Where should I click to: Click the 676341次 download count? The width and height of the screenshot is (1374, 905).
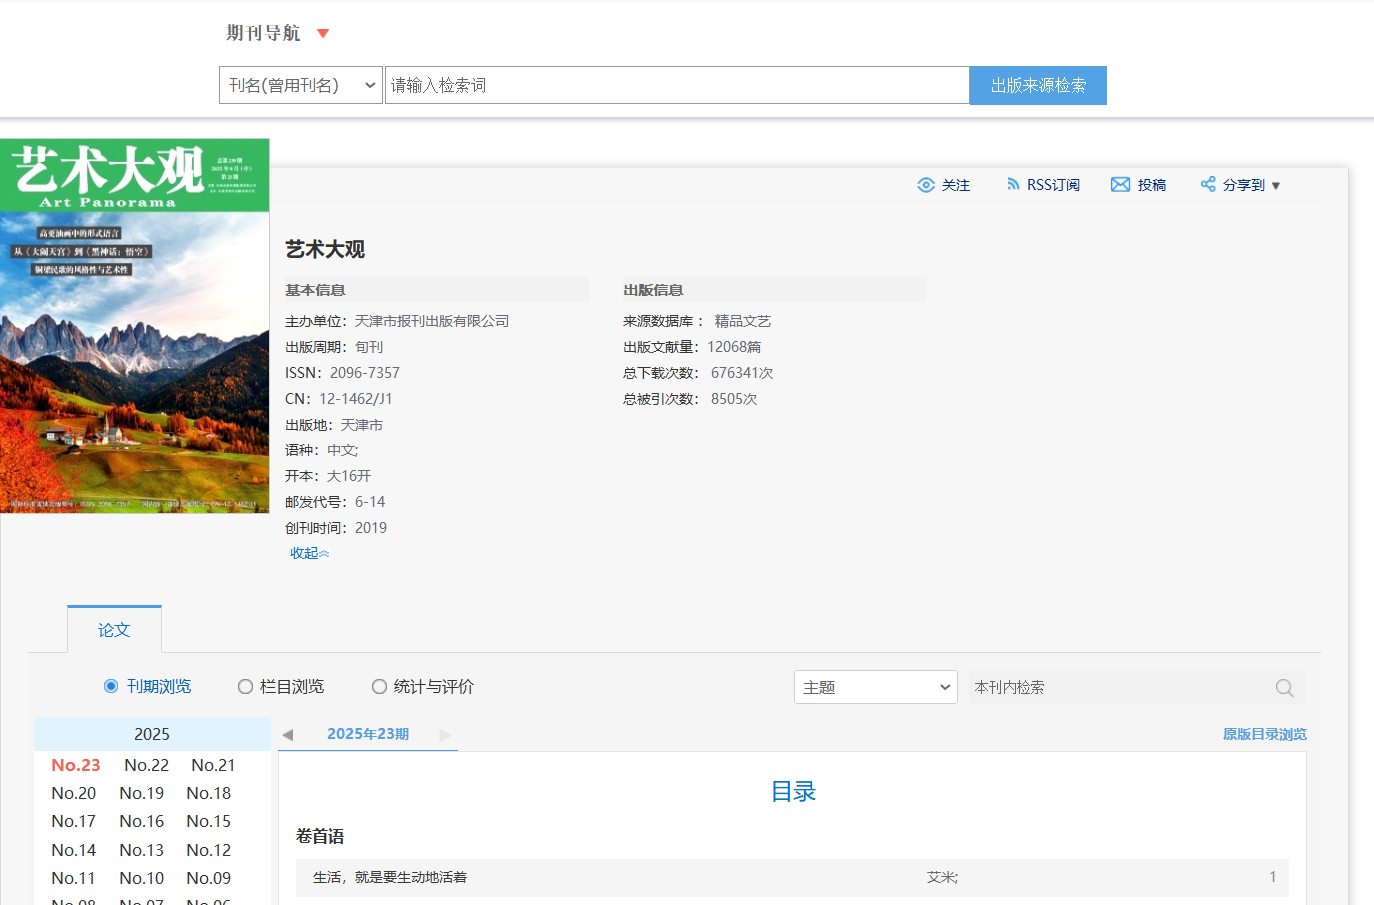742,373
